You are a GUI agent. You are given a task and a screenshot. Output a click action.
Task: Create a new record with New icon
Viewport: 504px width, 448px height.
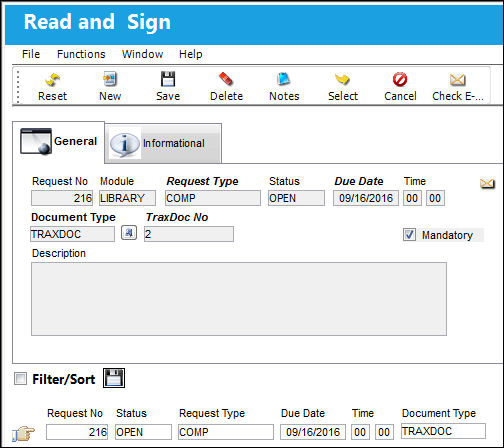(x=110, y=79)
